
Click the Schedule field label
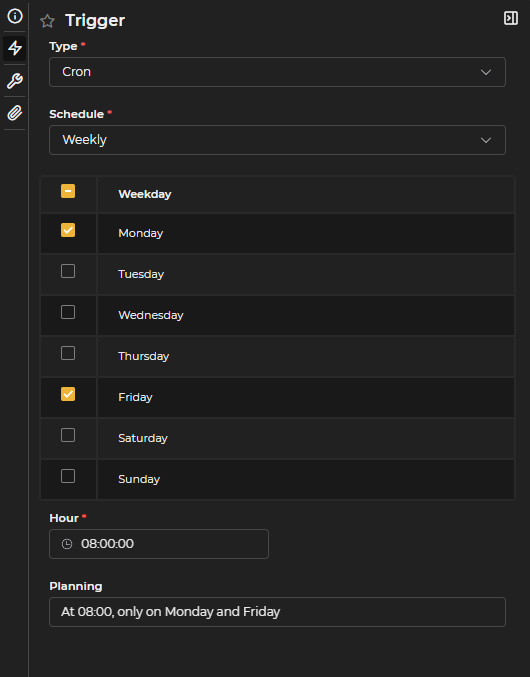[76, 114]
